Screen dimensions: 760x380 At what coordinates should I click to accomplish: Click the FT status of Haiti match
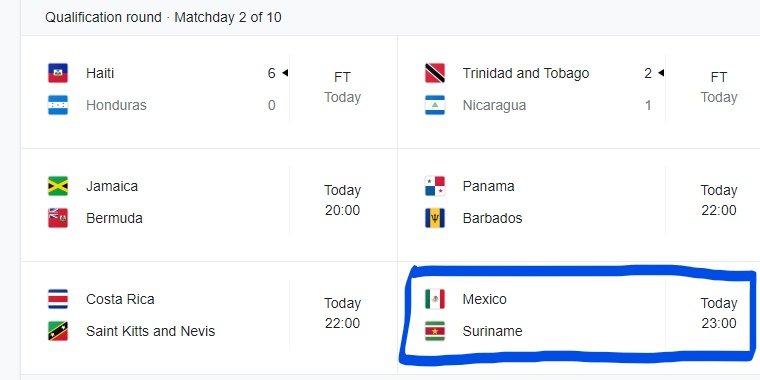(342, 77)
